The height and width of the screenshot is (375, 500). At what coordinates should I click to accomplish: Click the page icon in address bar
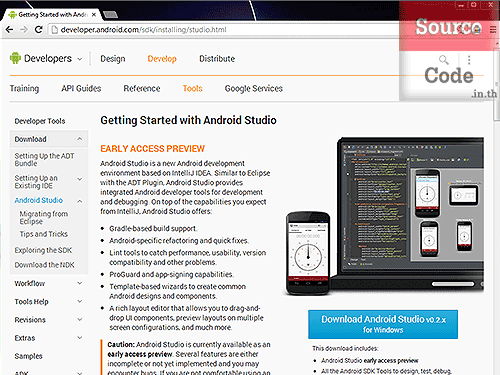click(x=54, y=30)
